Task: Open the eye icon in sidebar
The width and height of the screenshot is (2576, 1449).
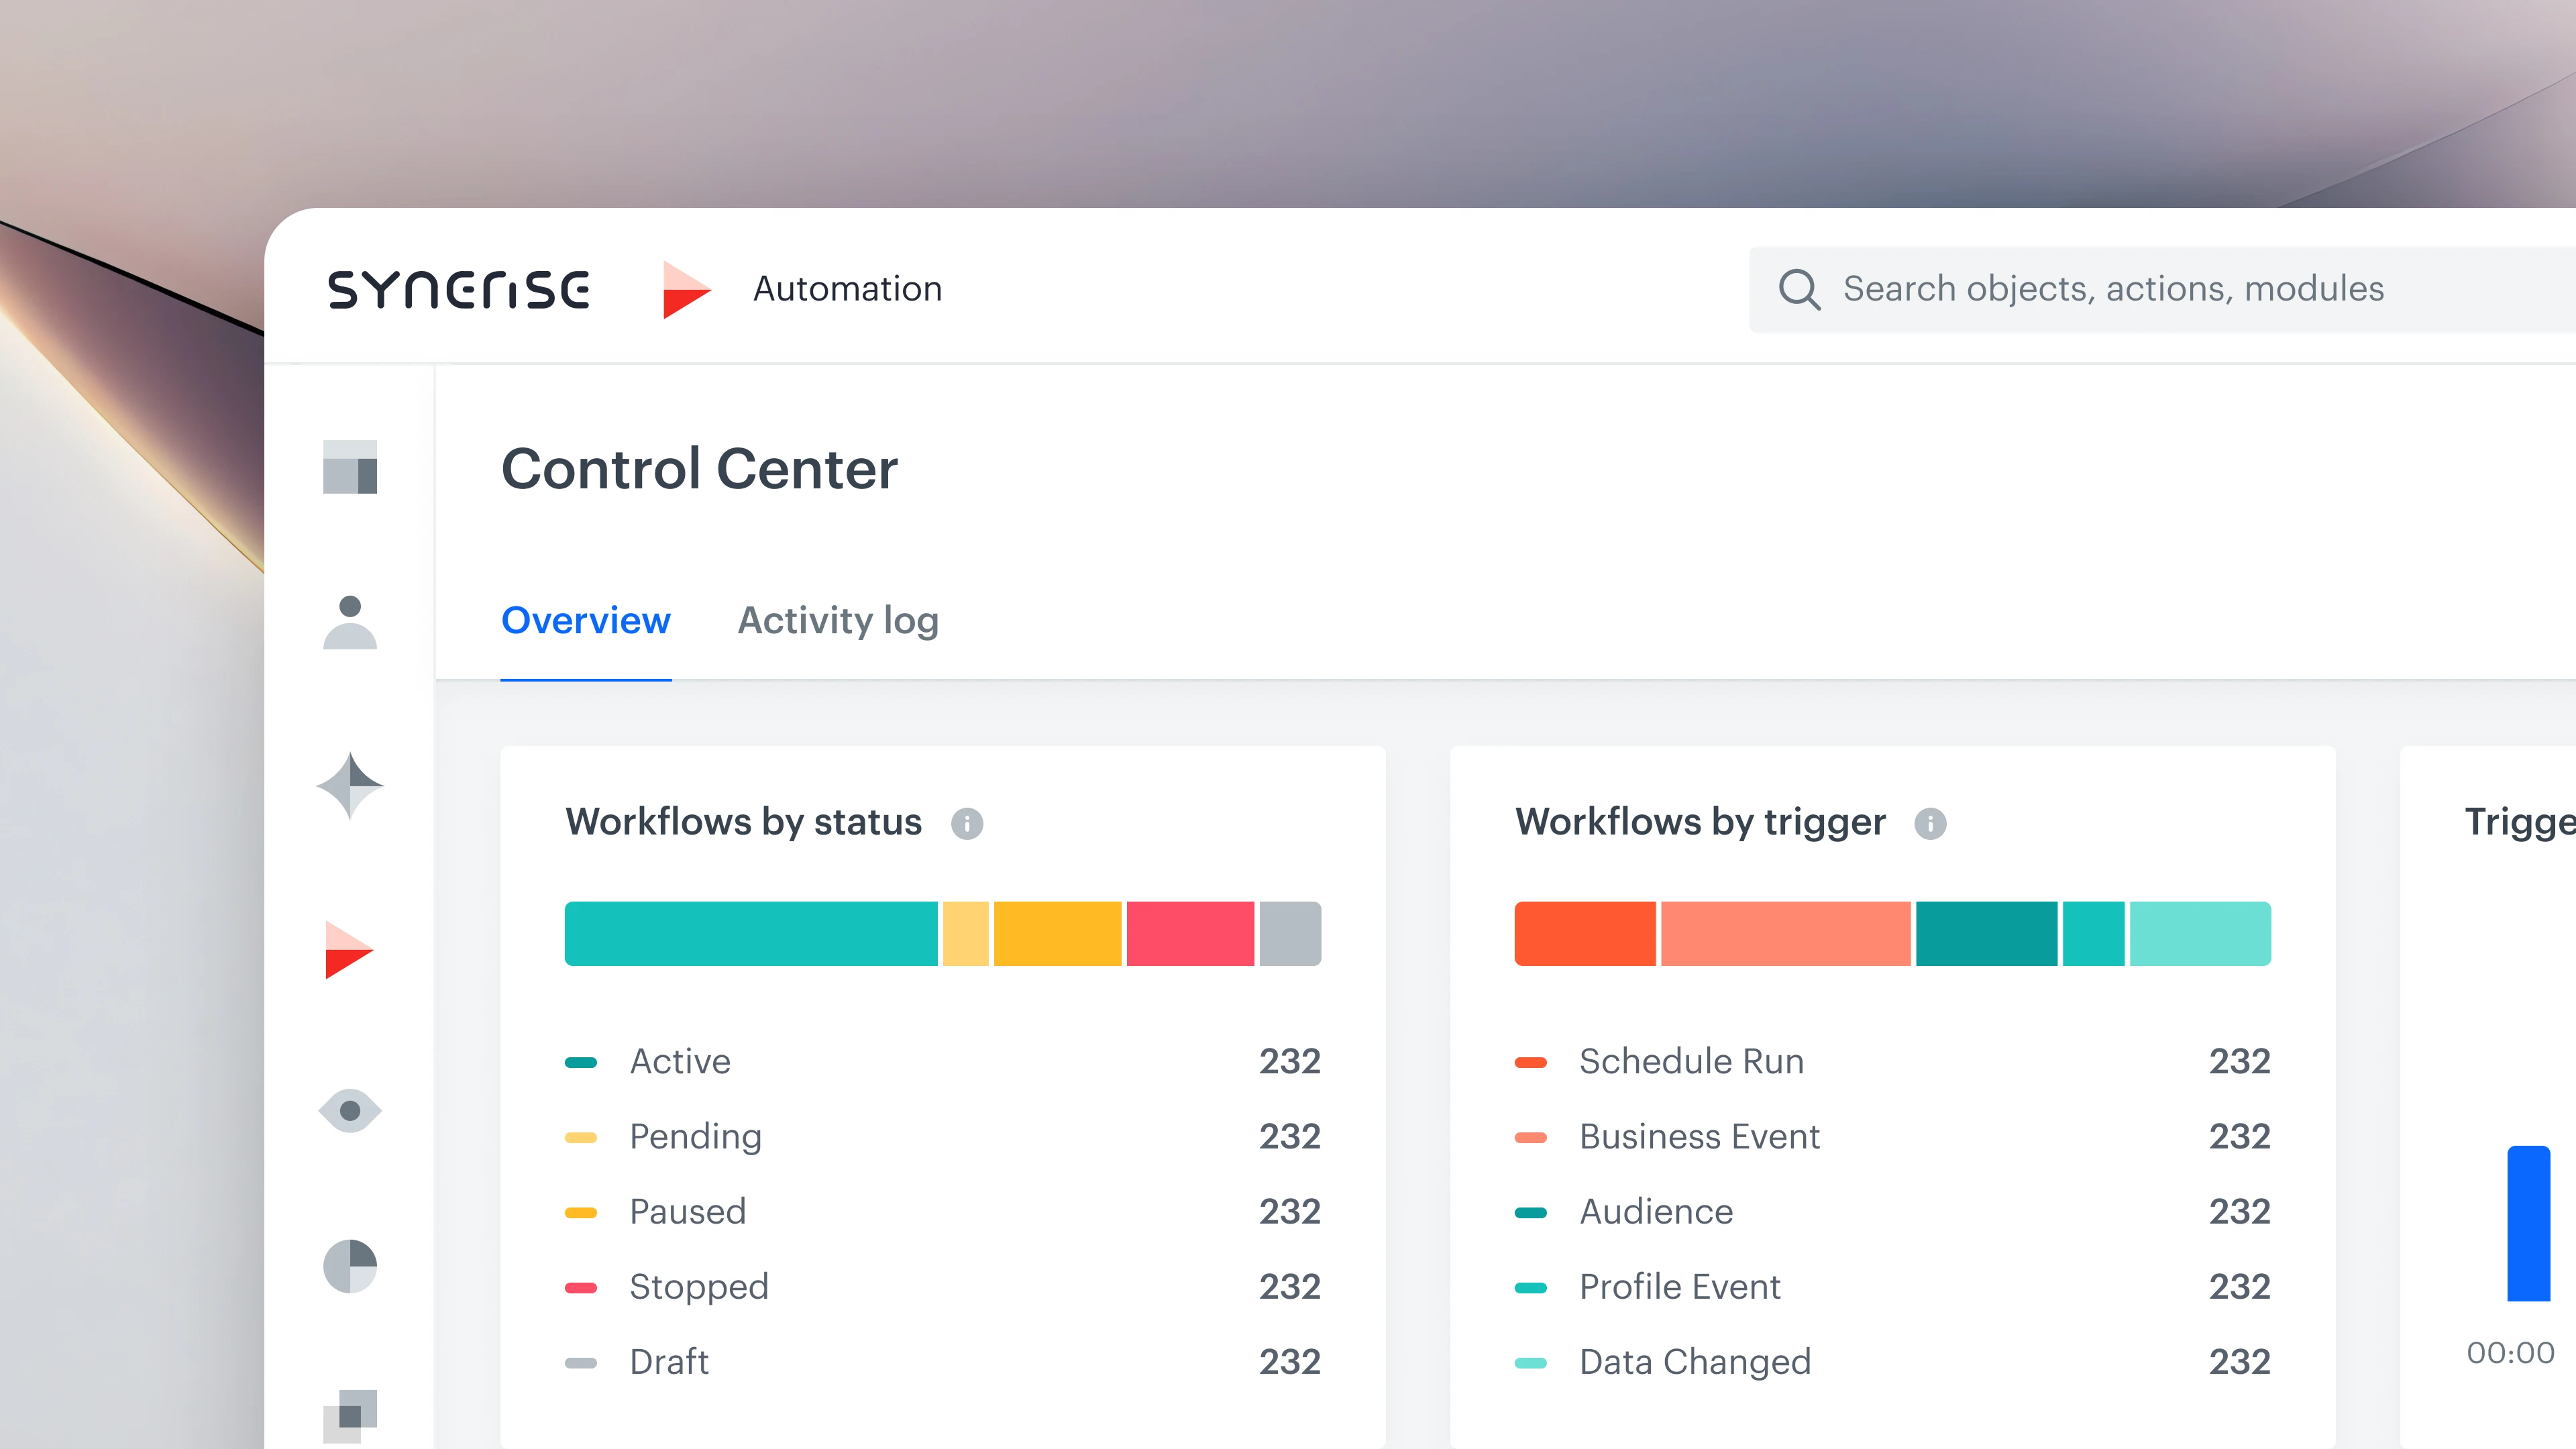Action: click(x=350, y=1110)
